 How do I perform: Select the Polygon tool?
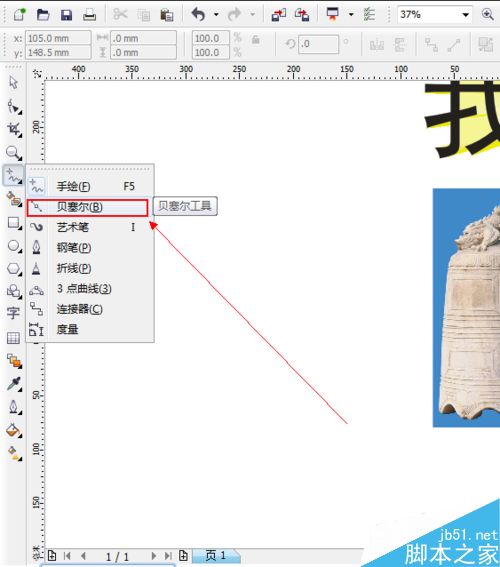[14, 269]
